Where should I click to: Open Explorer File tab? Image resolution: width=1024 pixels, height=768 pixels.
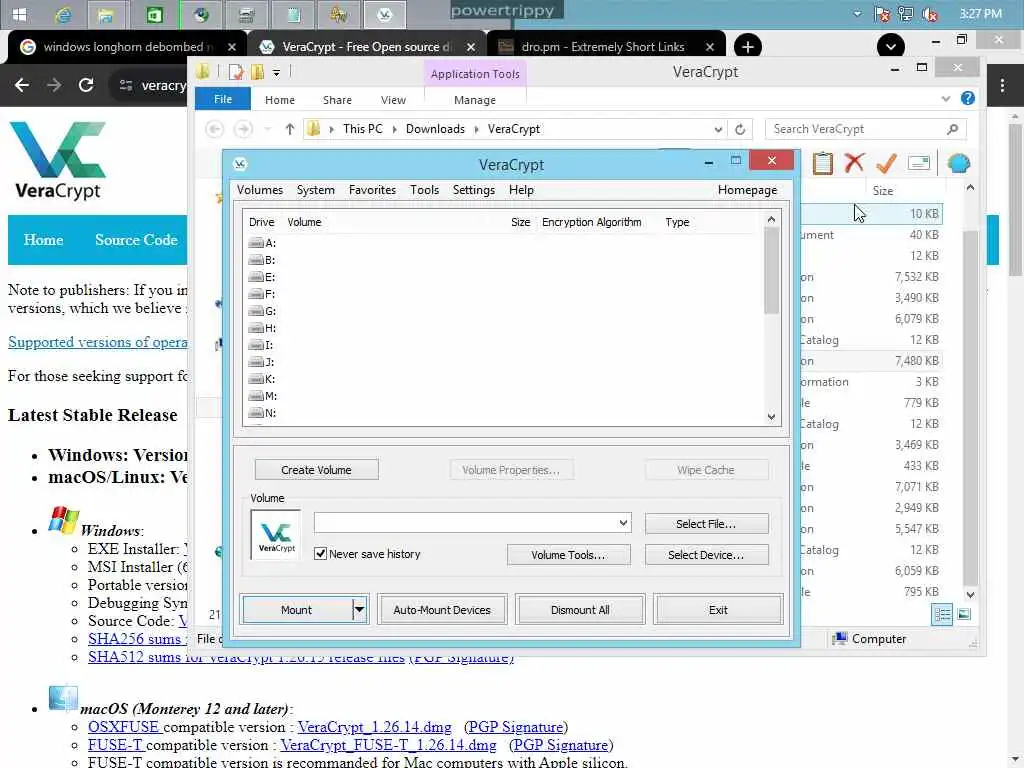[x=223, y=99]
